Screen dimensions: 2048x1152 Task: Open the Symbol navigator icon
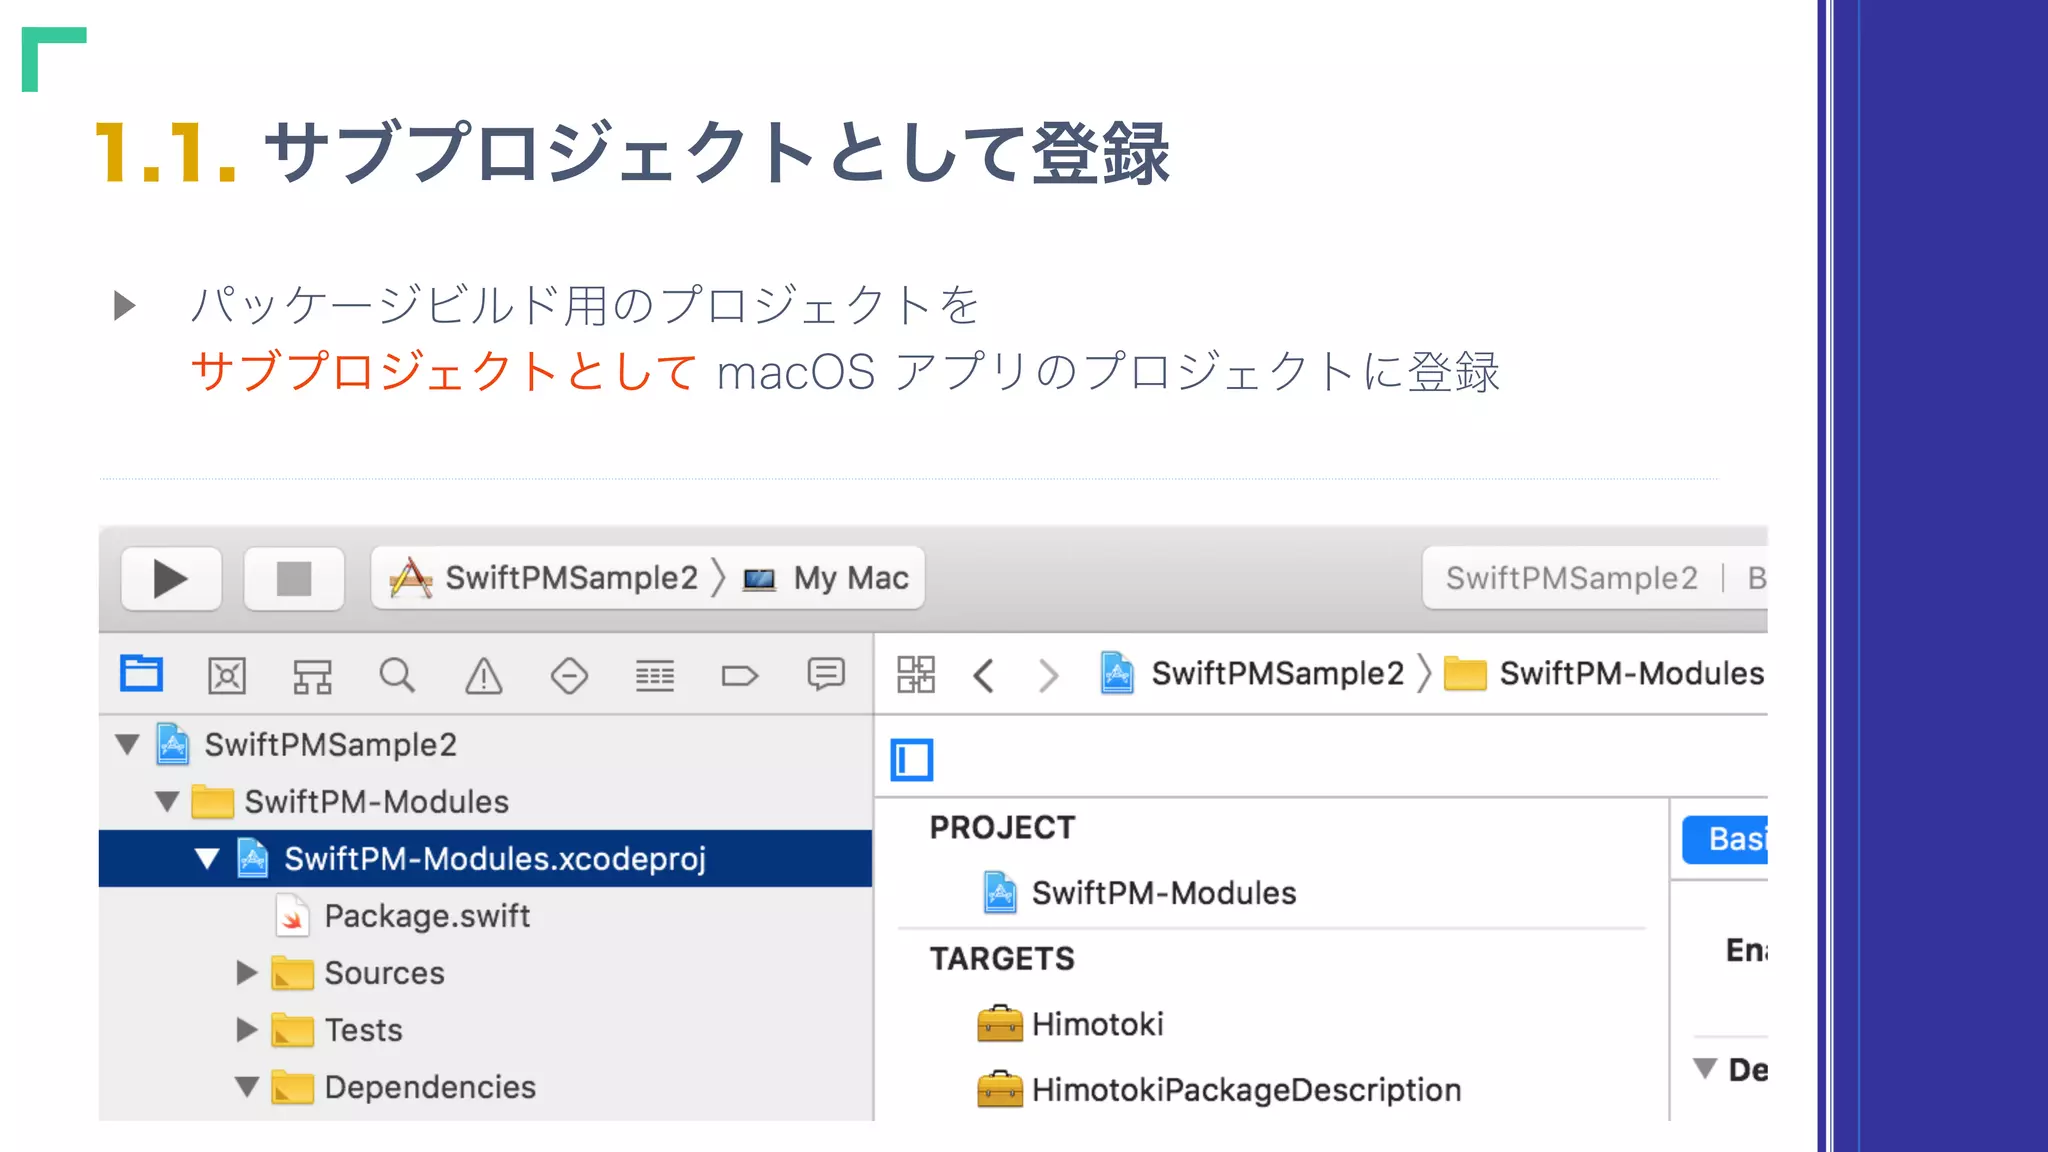312,676
